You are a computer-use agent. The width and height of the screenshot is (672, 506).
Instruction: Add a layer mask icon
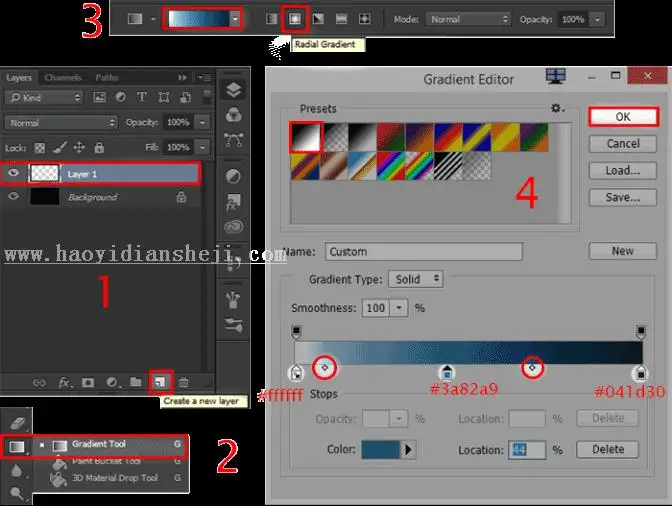88,382
